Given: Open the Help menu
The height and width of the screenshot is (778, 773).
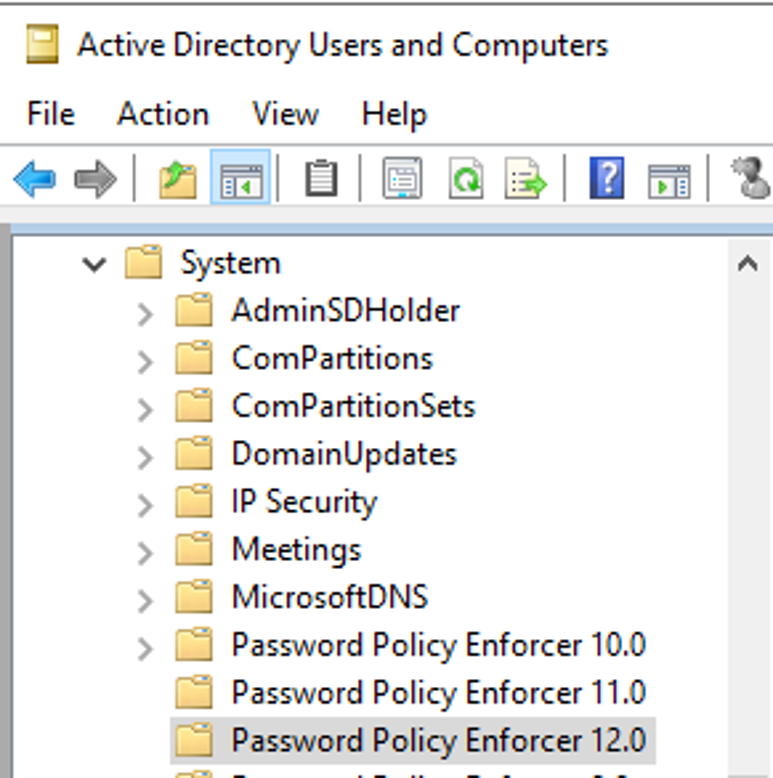Looking at the screenshot, I should 394,115.
